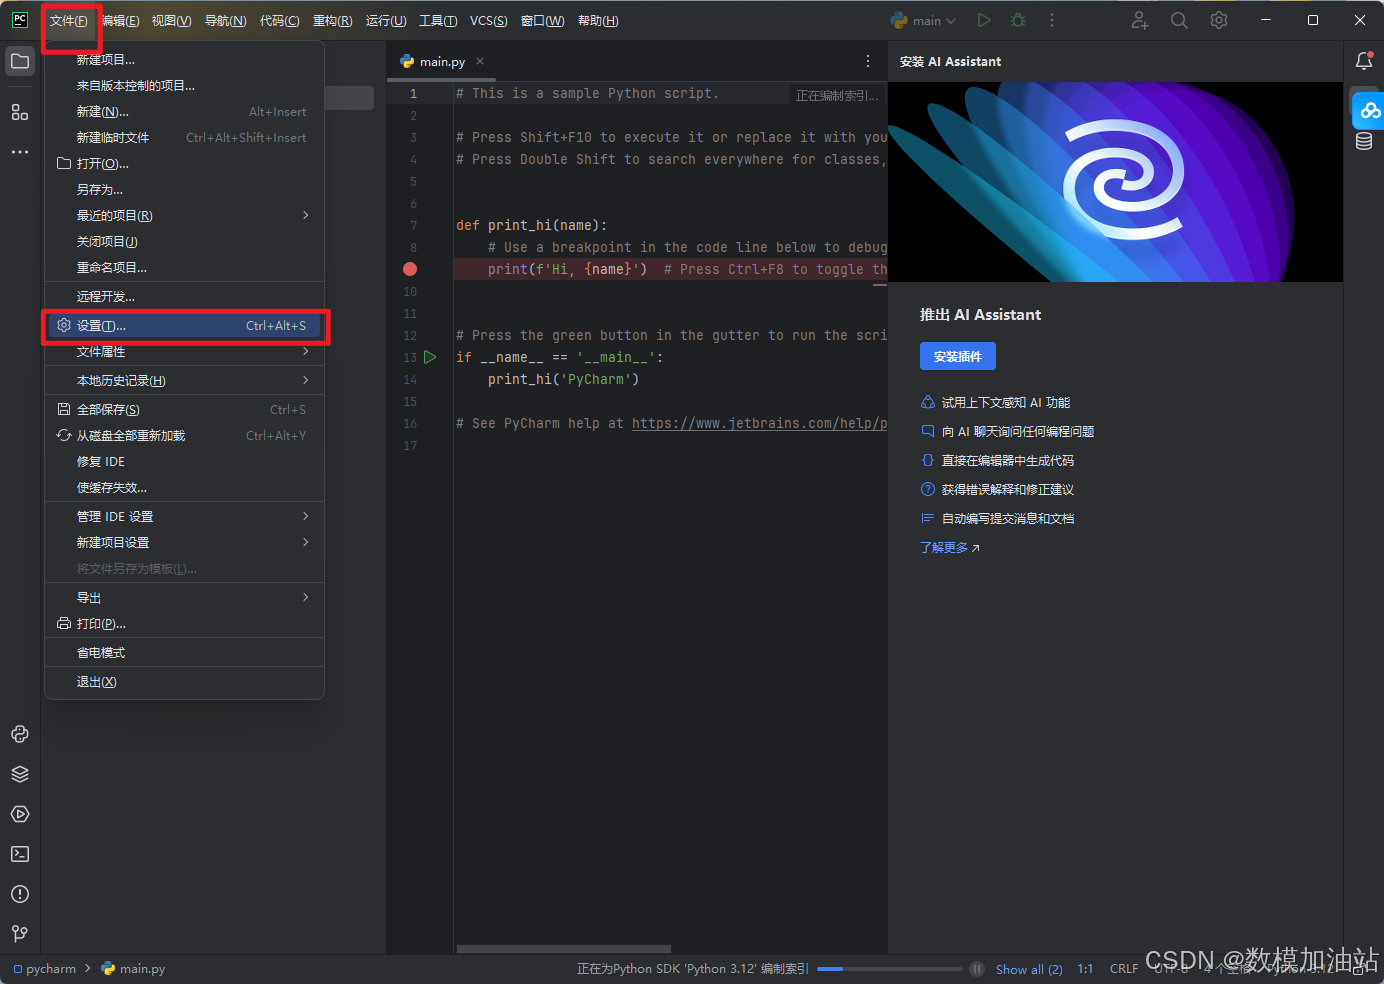Open the Structure tool window icon
This screenshot has width=1384, height=984.
tap(20, 112)
